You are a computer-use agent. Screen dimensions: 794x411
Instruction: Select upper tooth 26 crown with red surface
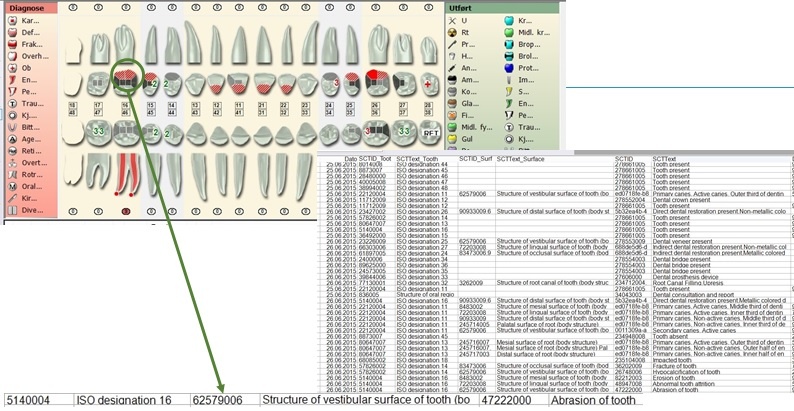pyautogui.click(x=378, y=83)
